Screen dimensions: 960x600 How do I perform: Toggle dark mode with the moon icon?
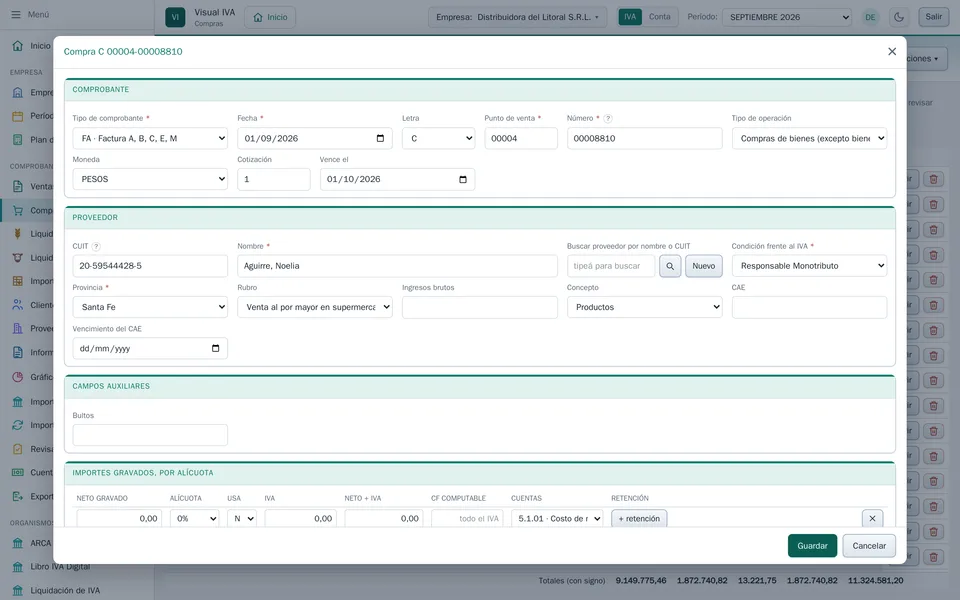pyautogui.click(x=899, y=17)
